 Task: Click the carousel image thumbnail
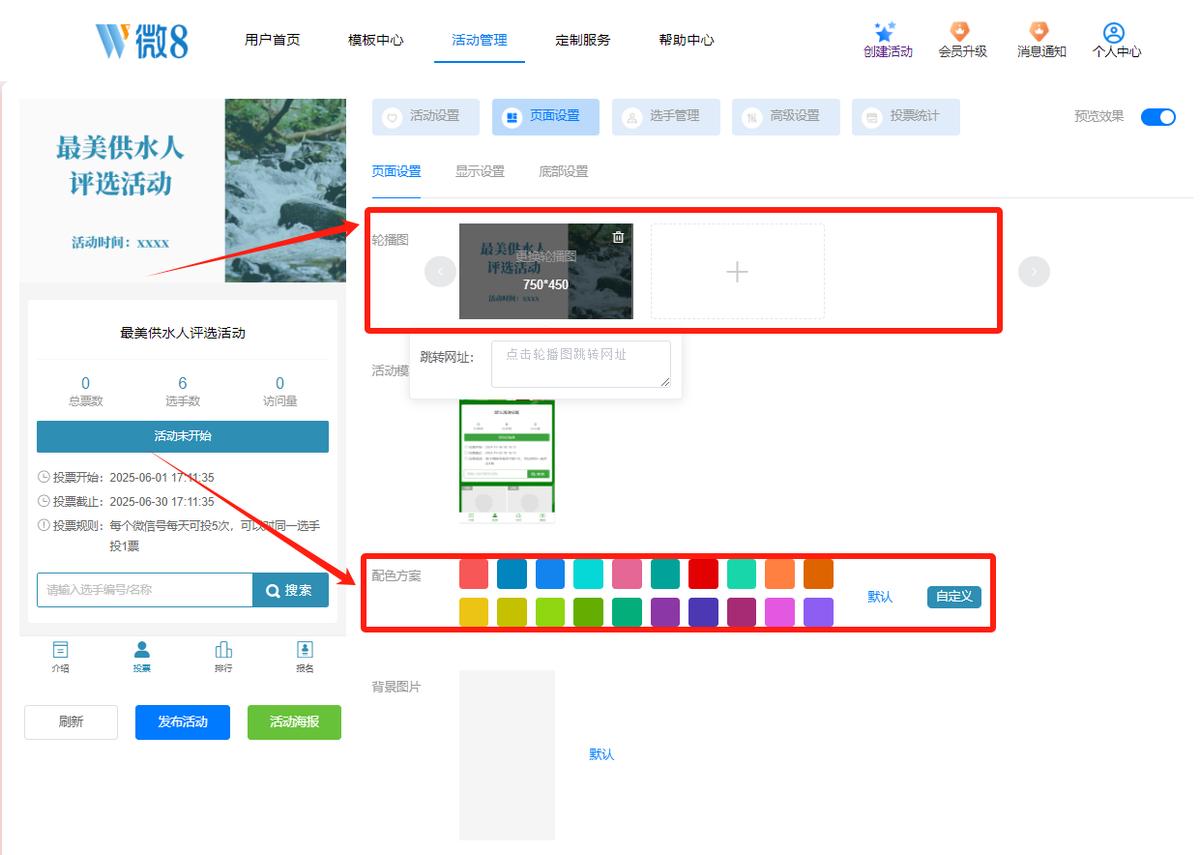pyautogui.click(x=546, y=271)
